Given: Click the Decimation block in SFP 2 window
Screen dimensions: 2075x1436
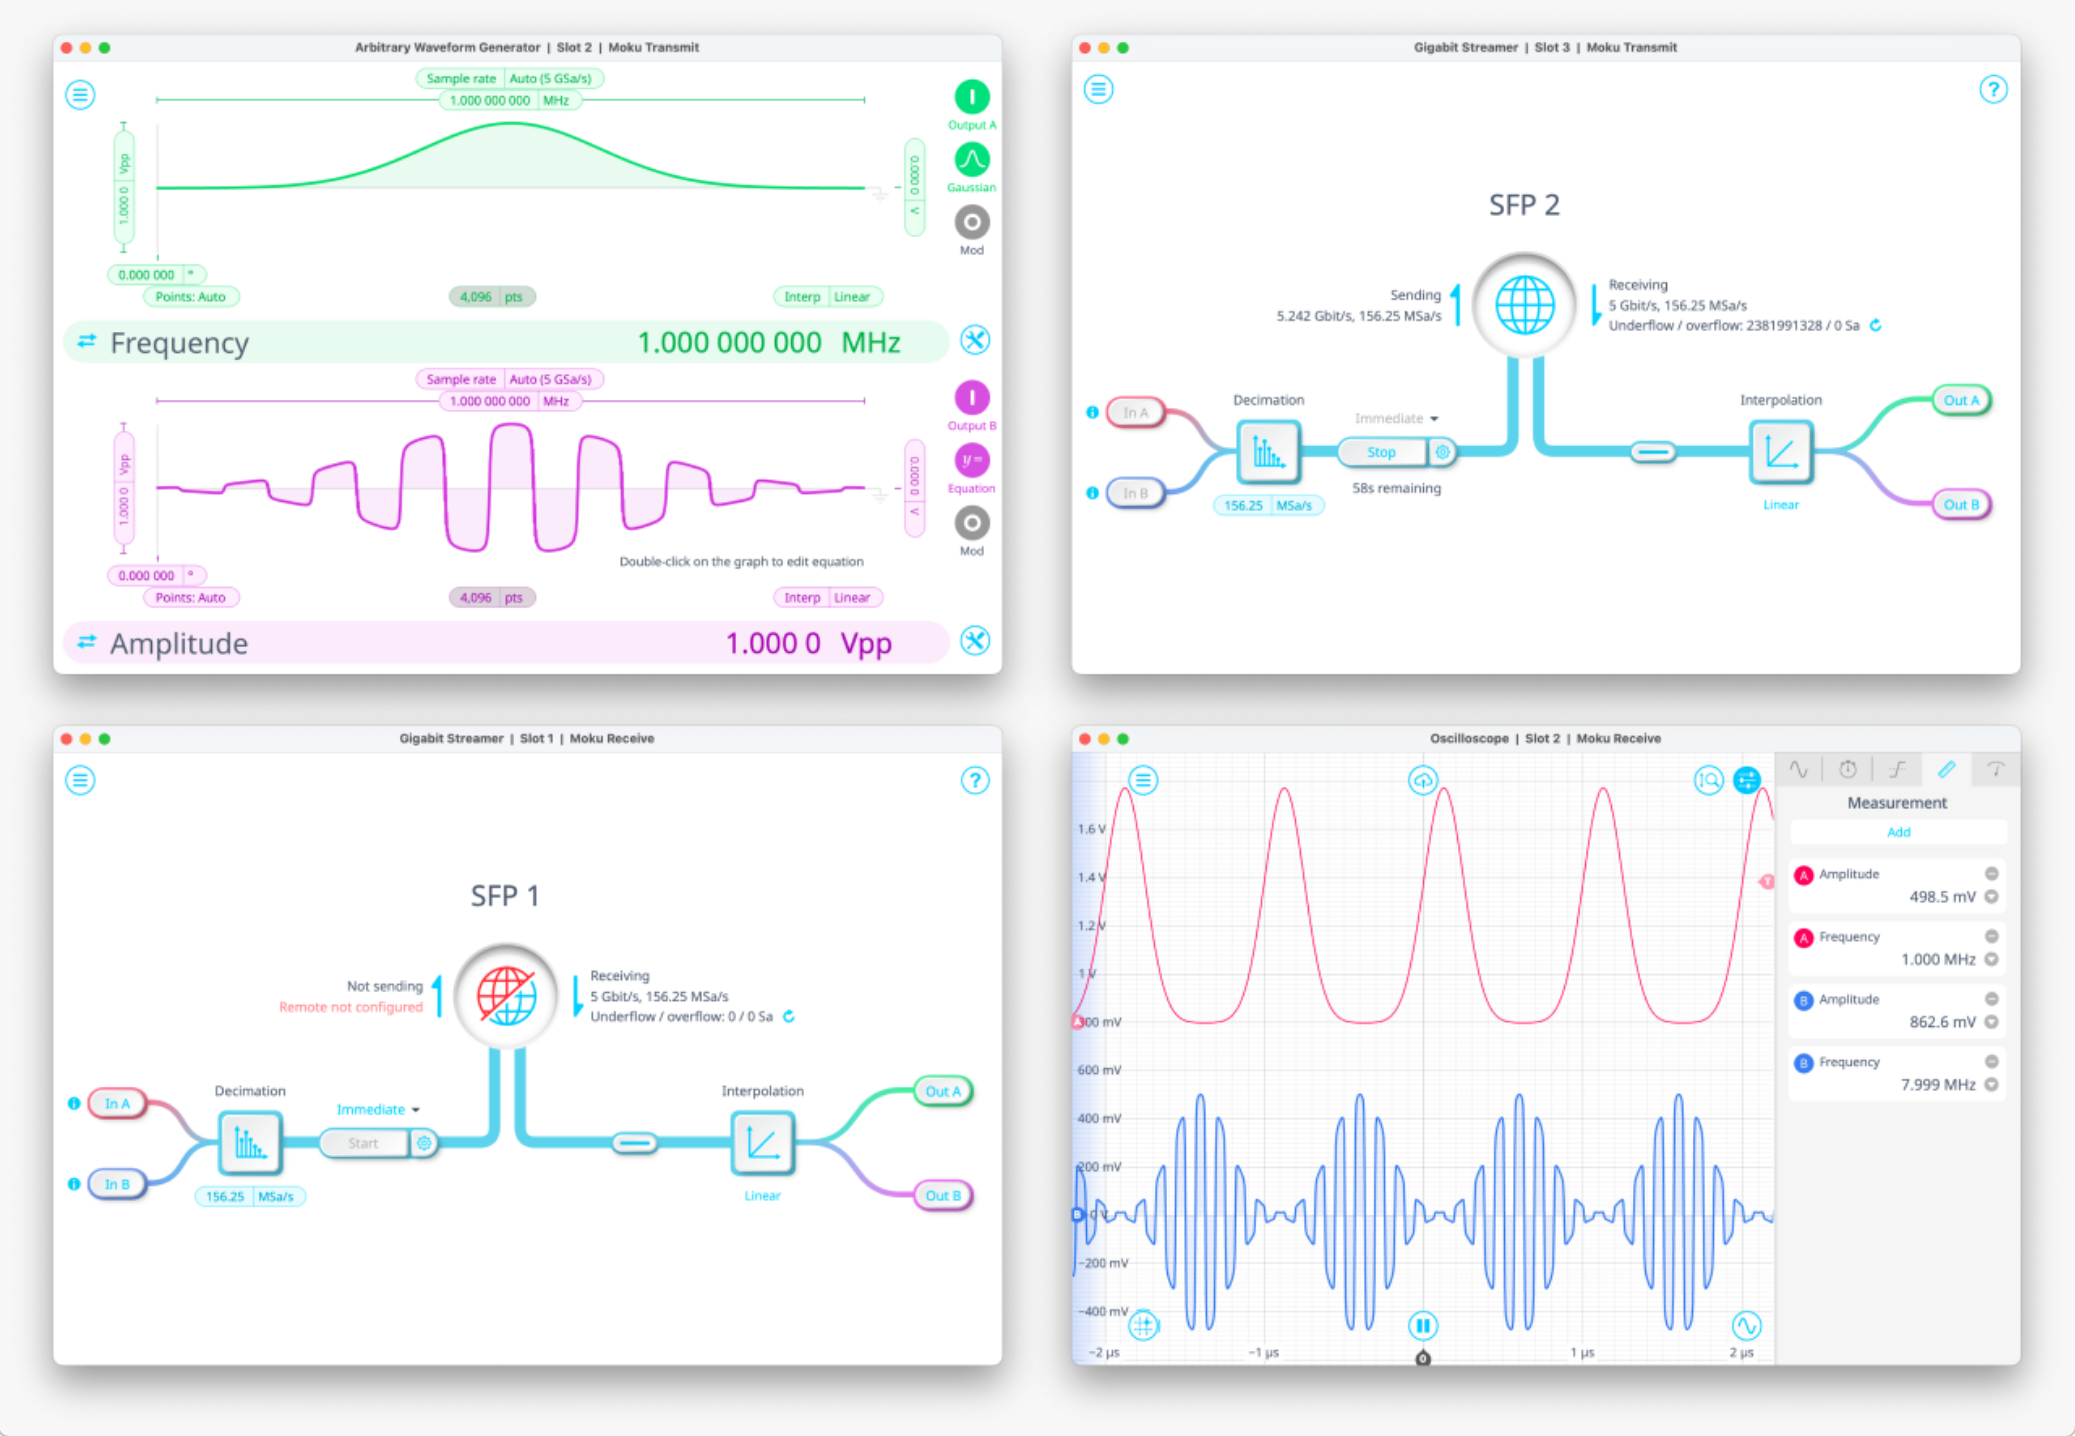Looking at the screenshot, I should [1268, 452].
